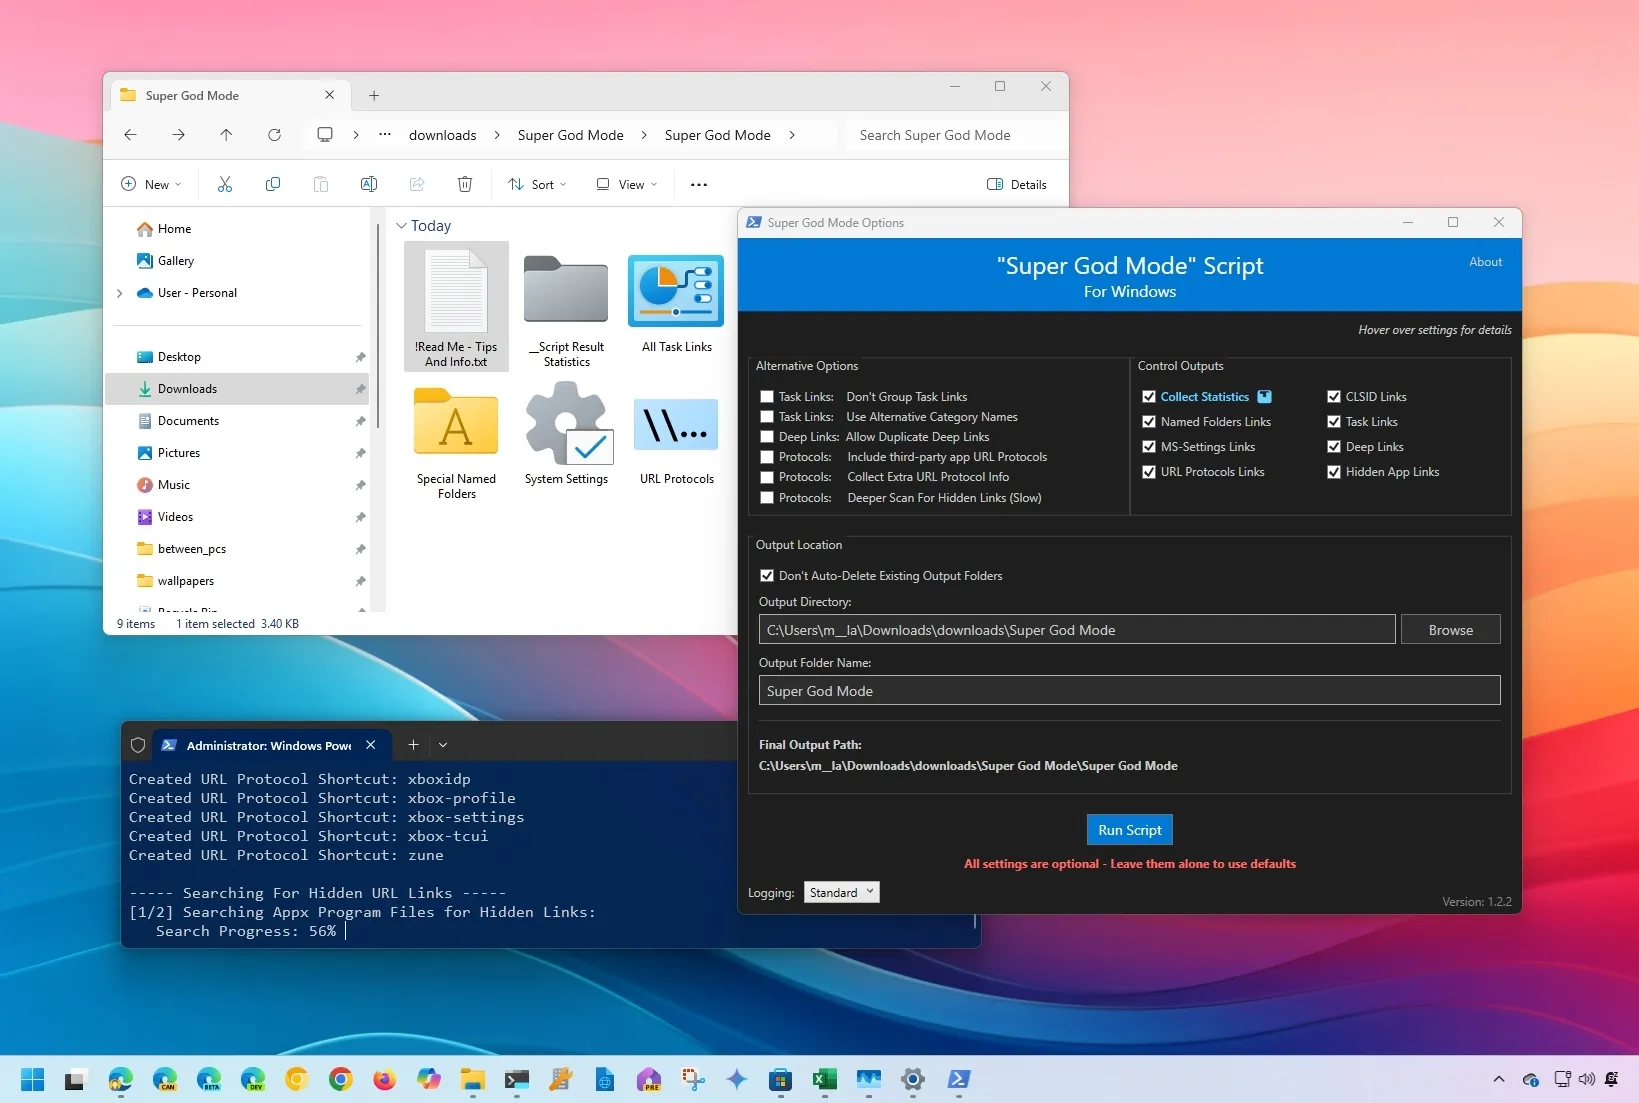Click the Refresh icon in File Explorer
Image resolution: width=1639 pixels, height=1103 pixels.
(x=274, y=135)
